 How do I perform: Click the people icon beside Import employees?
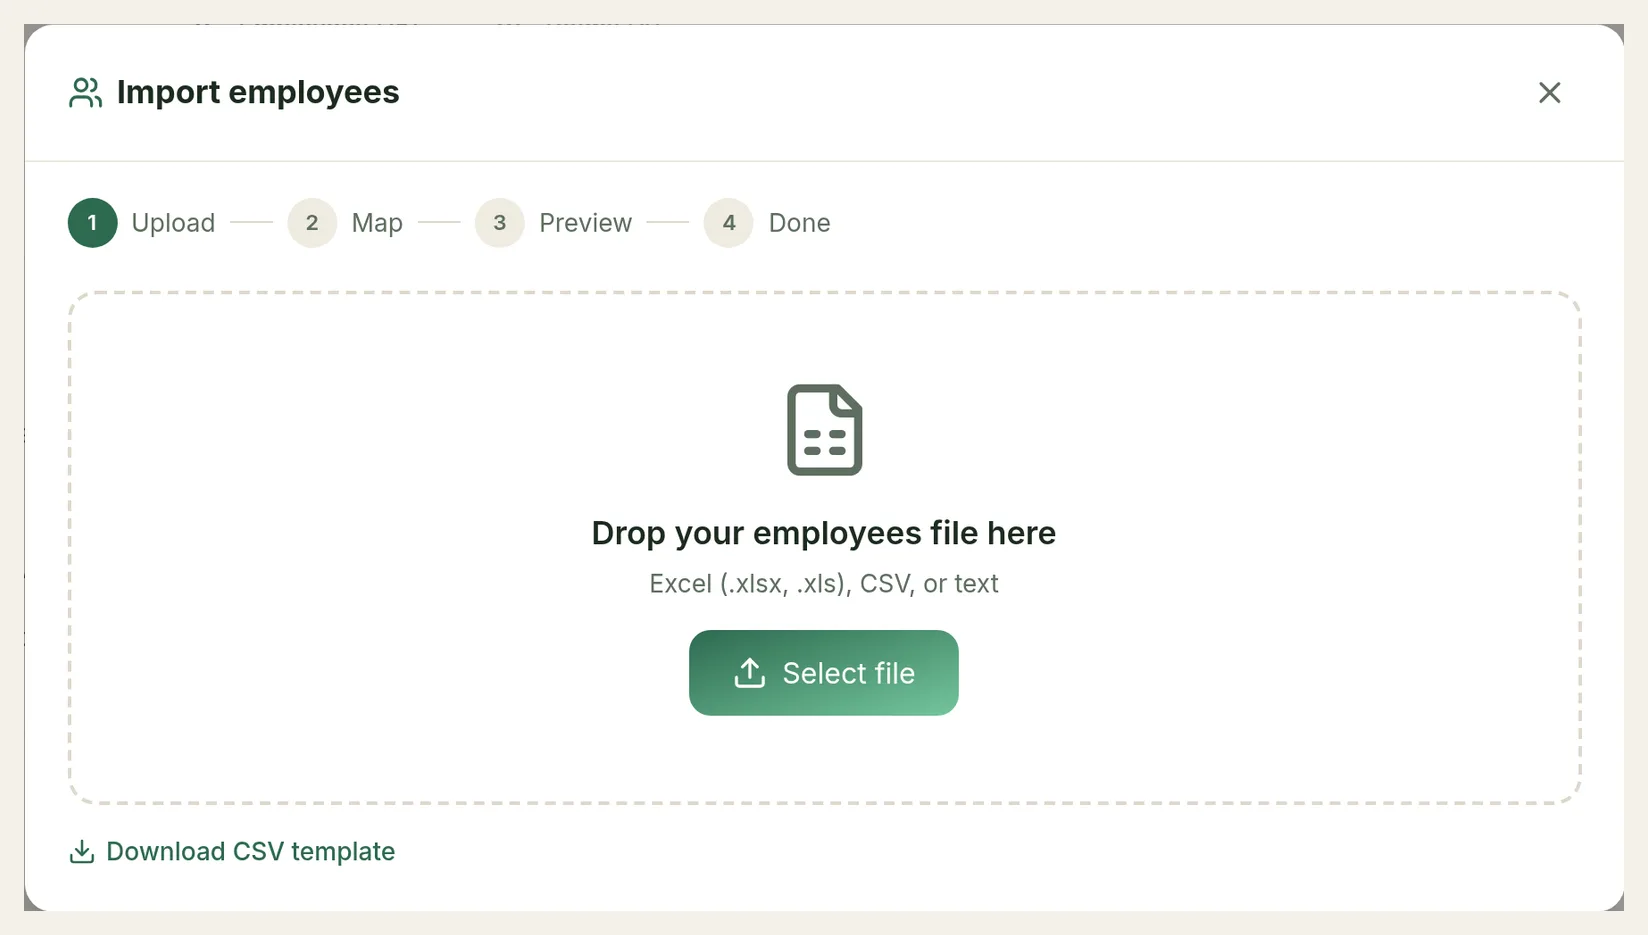point(85,92)
